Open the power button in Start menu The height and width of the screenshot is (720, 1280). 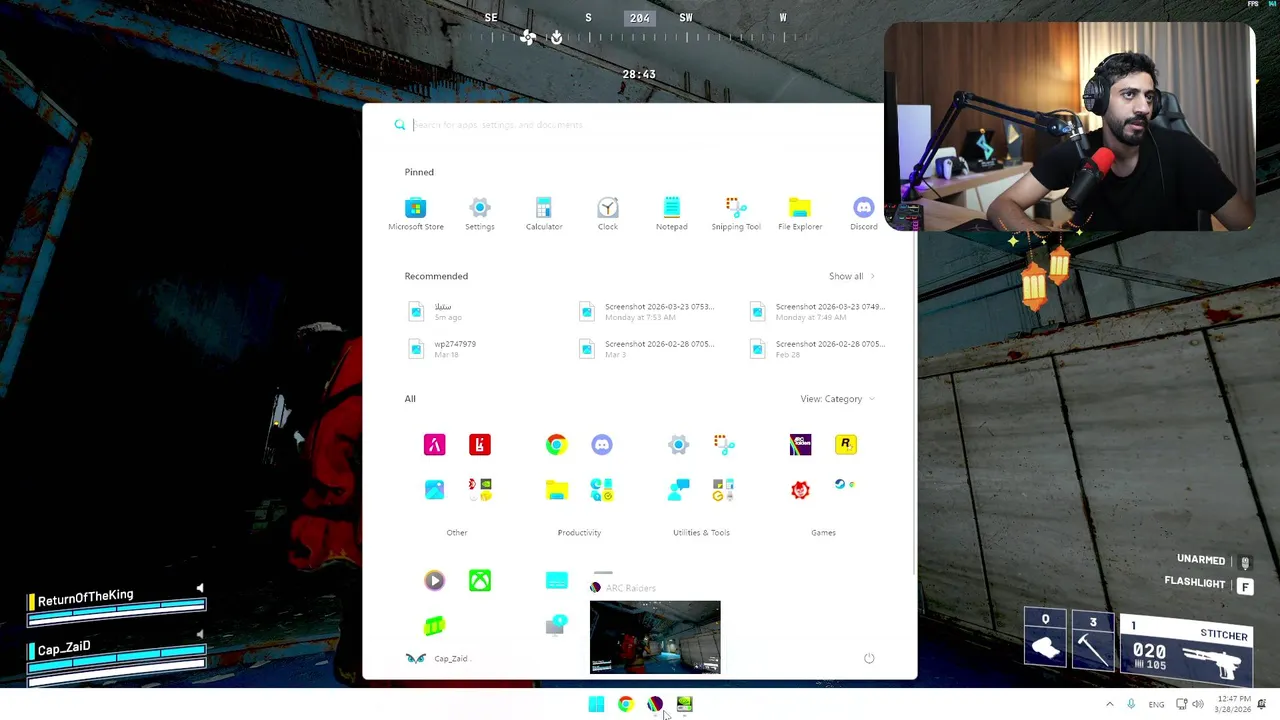869,658
